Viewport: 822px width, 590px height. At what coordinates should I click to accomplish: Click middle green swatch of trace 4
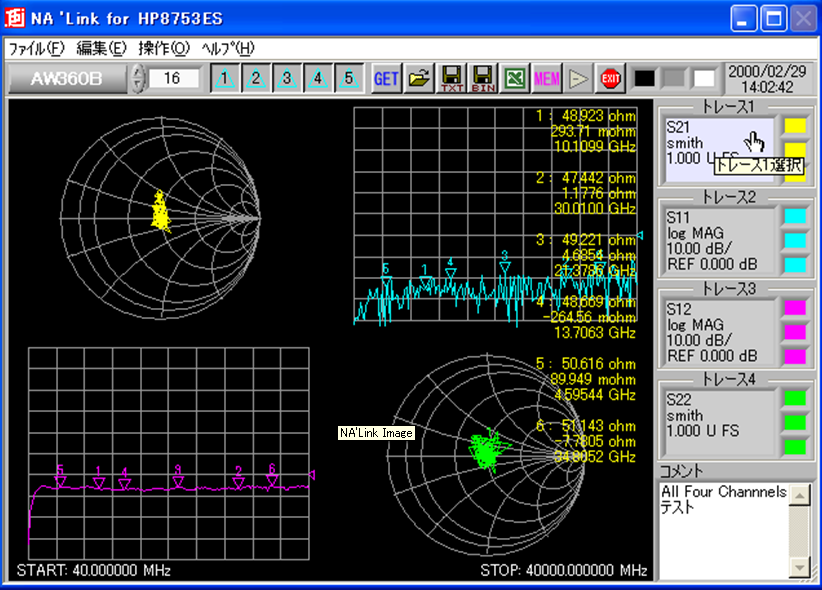pyautogui.click(x=795, y=423)
